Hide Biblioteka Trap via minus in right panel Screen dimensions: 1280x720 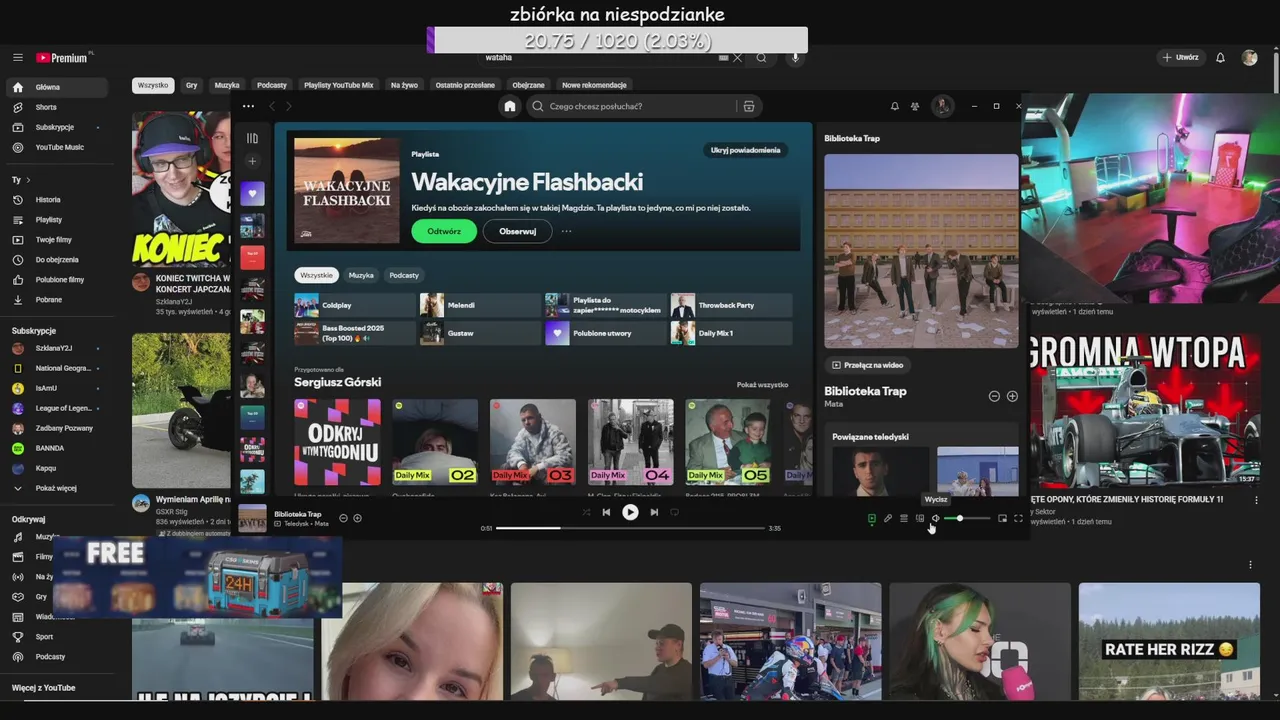pos(994,396)
